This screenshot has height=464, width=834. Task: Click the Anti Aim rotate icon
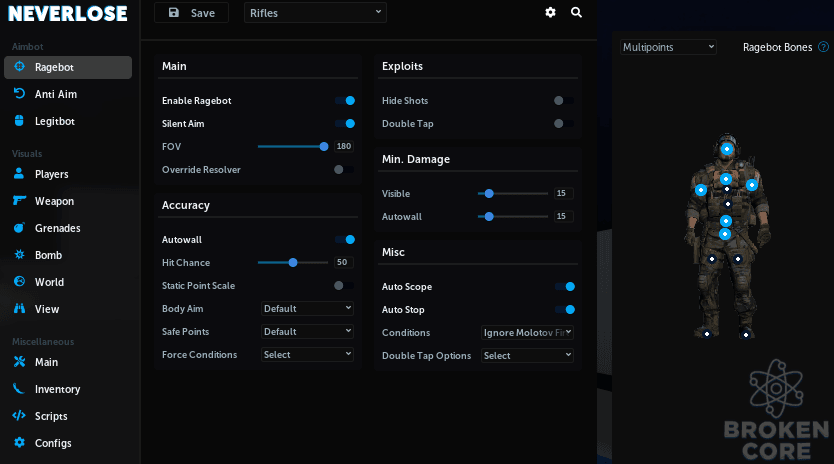point(19,94)
